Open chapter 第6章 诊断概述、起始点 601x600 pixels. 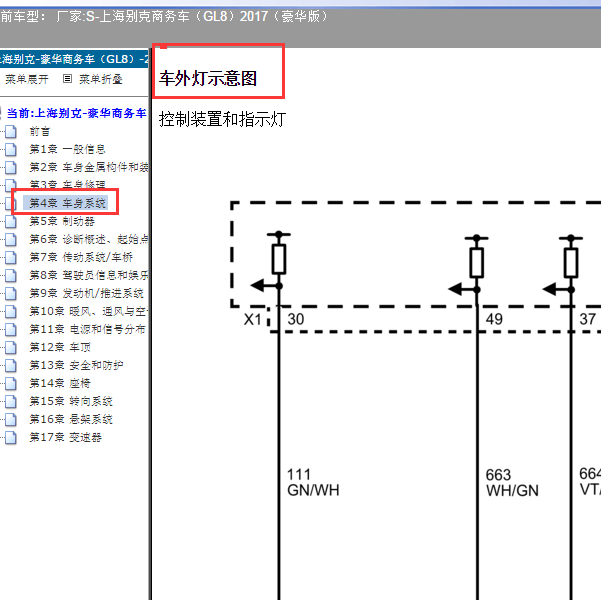tap(89, 239)
